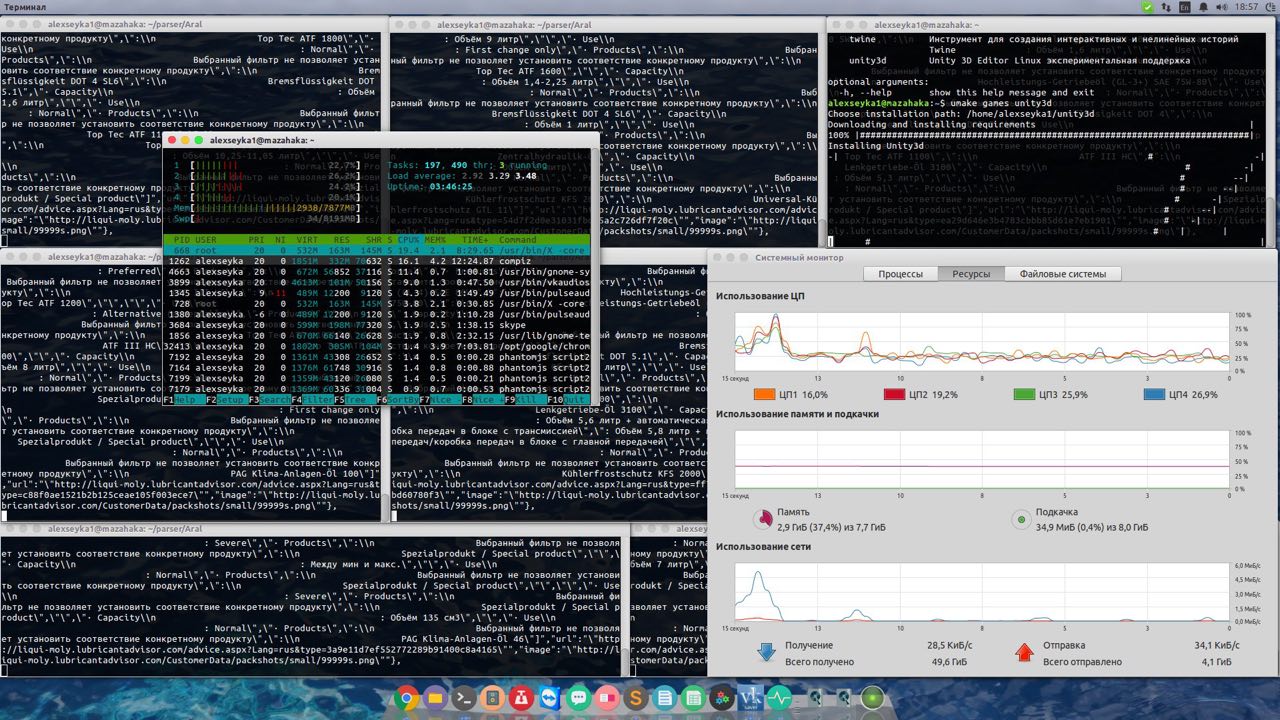Click the blue ЦП4 color swatch
The height and width of the screenshot is (720, 1280).
click(1154, 395)
